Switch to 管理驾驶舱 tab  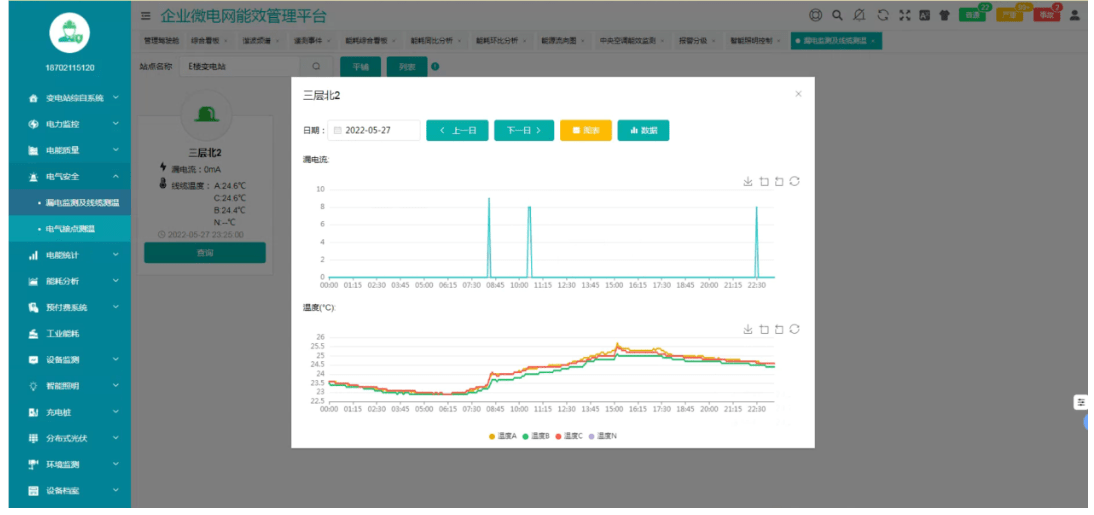pos(161,41)
